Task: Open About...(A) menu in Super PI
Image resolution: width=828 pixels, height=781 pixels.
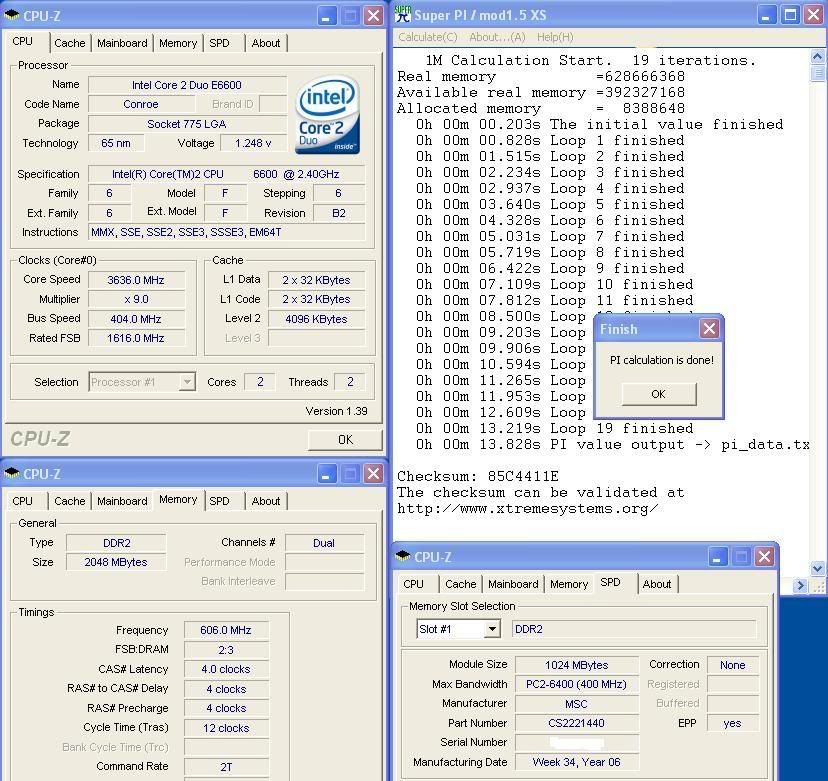Action: [x=497, y=37]
